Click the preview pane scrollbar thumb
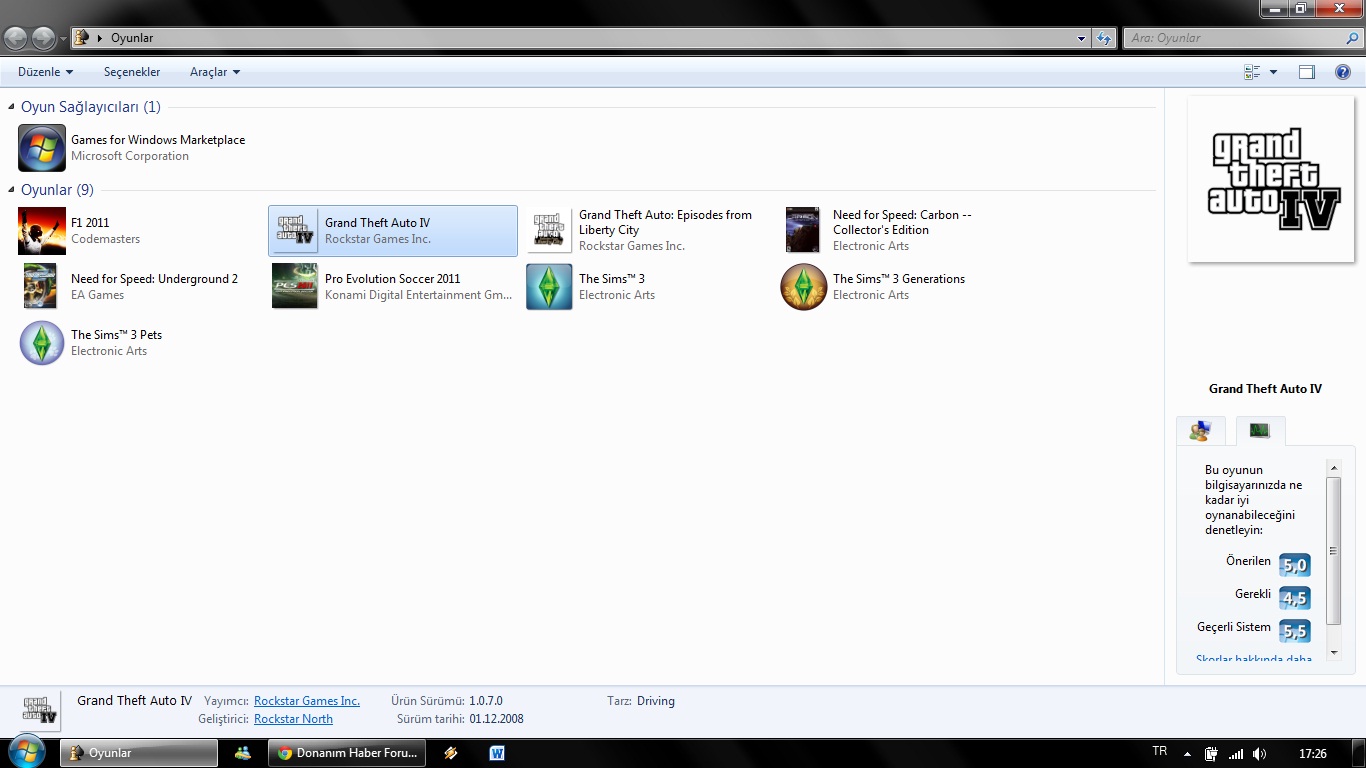1366x768 pixels. point(1333,551)
